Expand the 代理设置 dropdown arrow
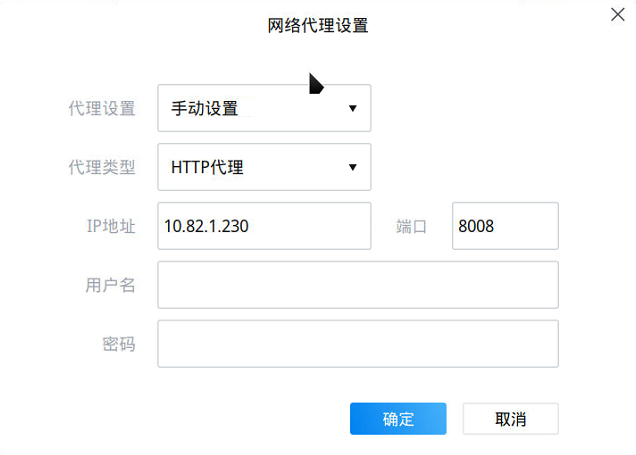This screenshot has height=455, width=636. tap(352, 108)
